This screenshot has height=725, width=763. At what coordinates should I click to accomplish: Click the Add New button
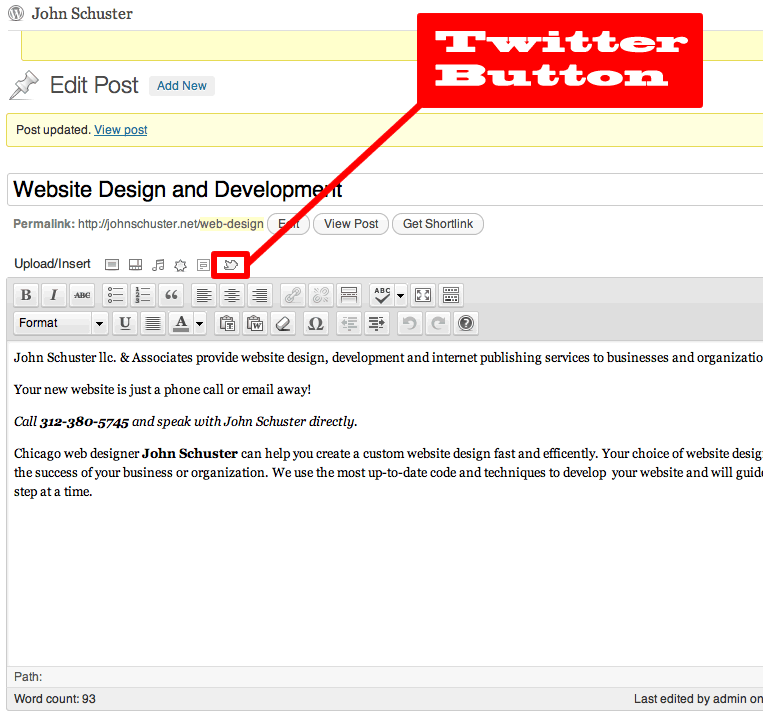(x=182, y=86)
